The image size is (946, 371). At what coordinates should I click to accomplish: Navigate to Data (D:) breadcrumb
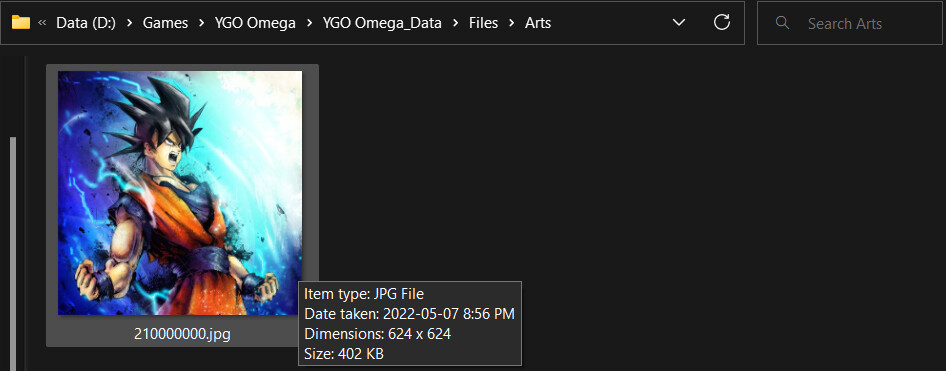coord(86,24)
